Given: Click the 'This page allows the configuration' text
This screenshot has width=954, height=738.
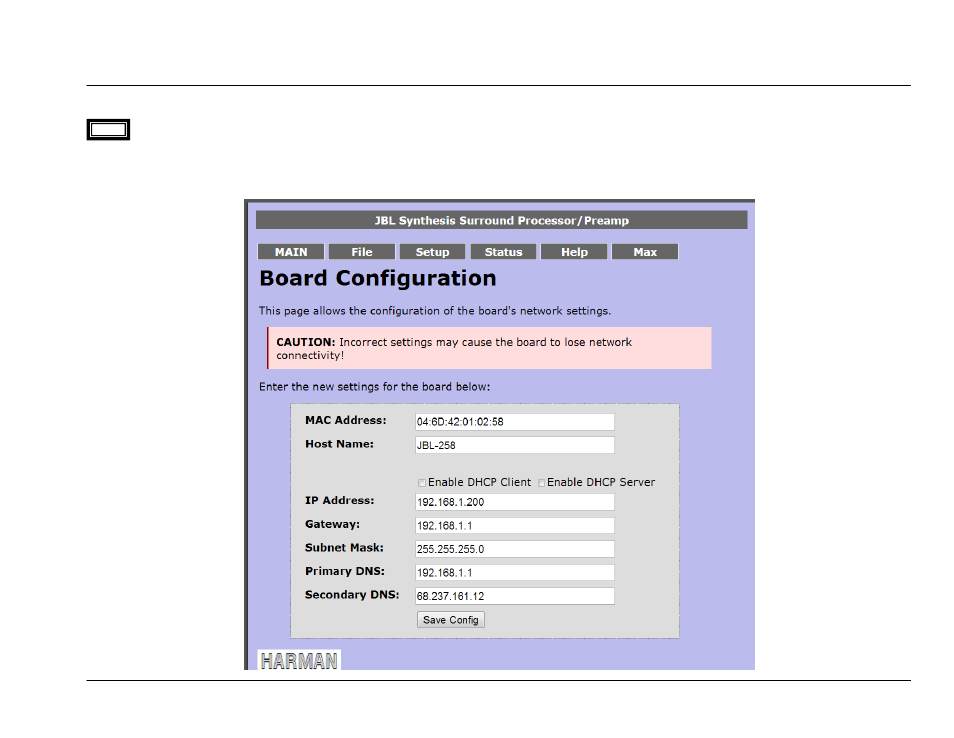Looking at the screenshot, I should click(434, 311).
